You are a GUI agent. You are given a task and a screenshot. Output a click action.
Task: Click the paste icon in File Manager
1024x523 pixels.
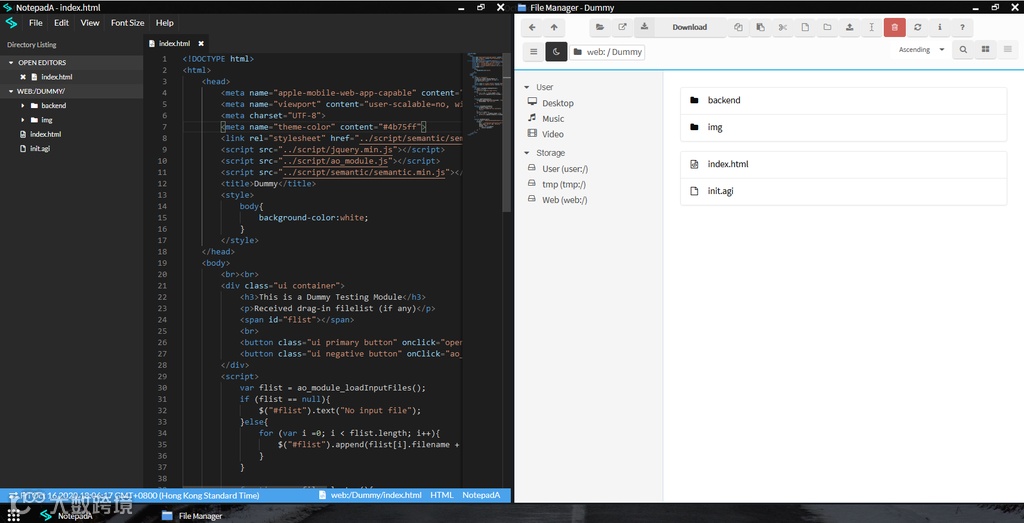760,27
